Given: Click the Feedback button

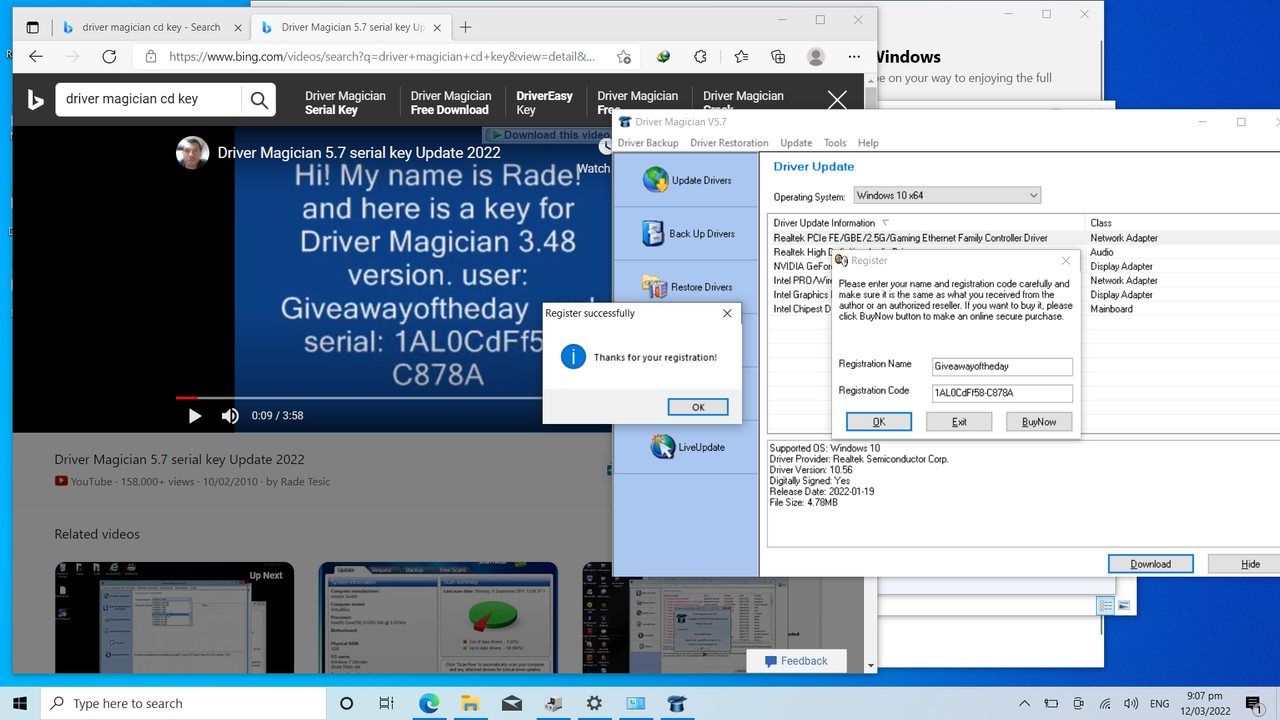Looking at the screenshot, I should point(796,661).
